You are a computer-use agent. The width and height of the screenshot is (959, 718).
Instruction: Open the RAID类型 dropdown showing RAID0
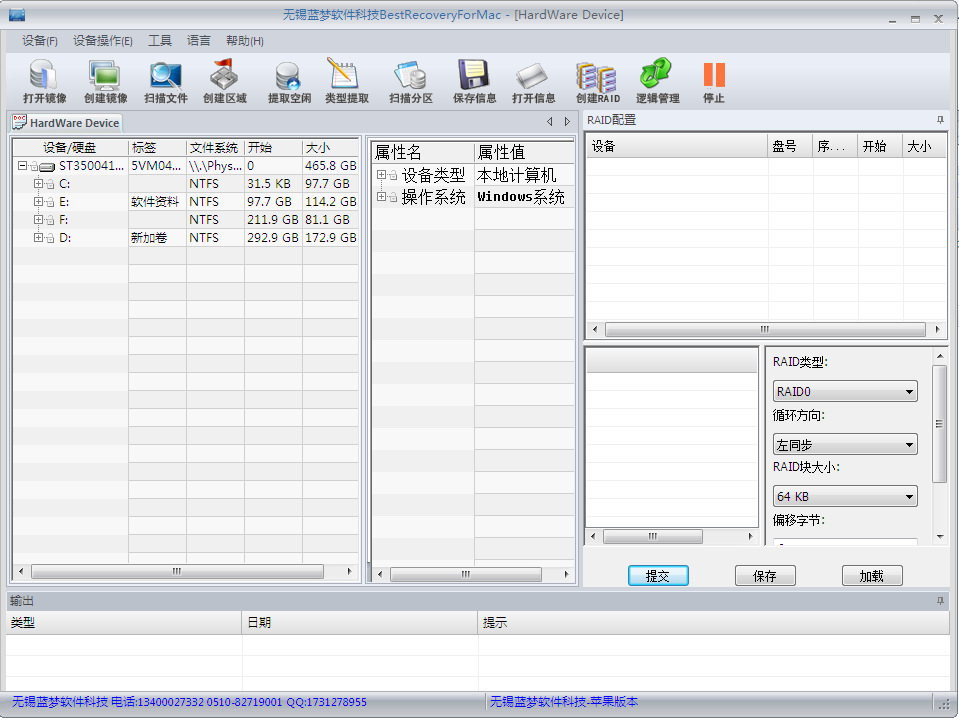[x=845, y=392]
